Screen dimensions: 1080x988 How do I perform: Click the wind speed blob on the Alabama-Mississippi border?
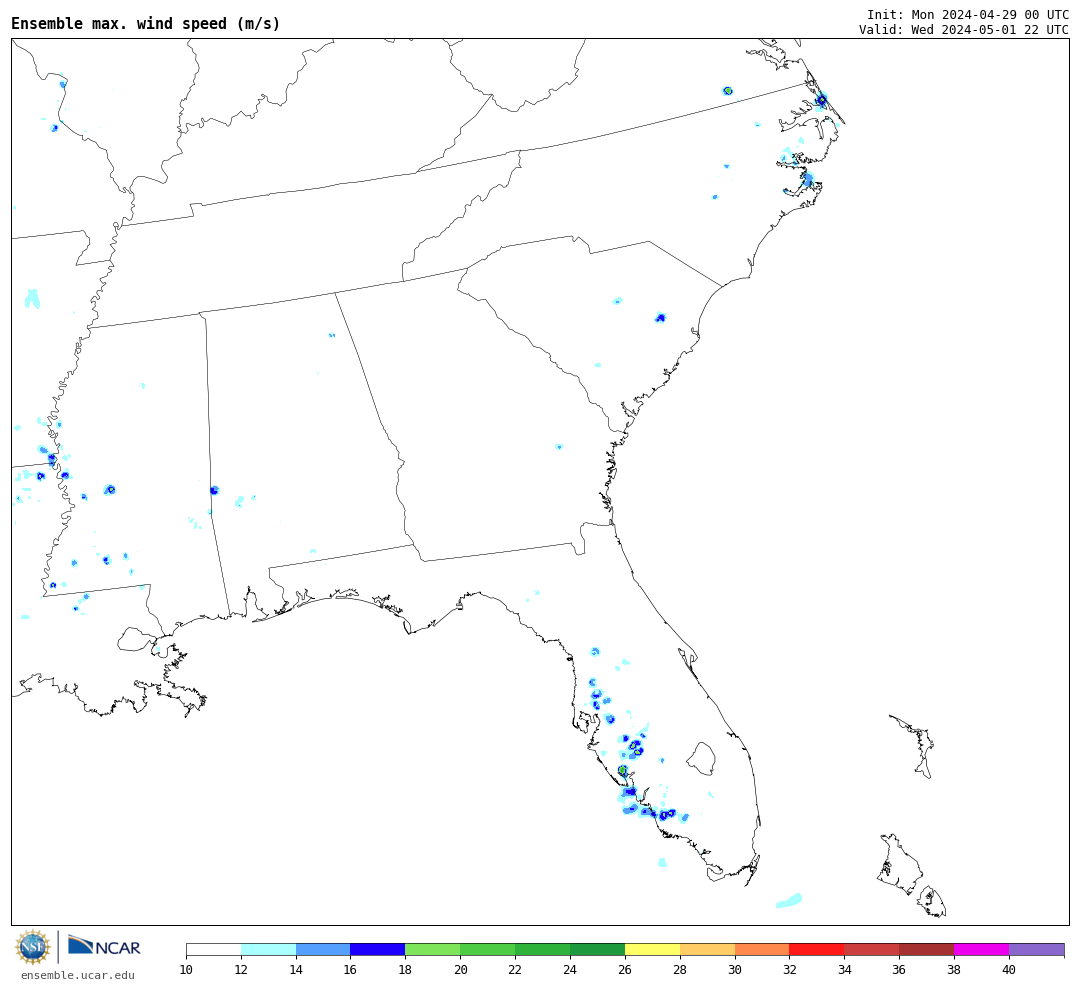pos(214,491)
